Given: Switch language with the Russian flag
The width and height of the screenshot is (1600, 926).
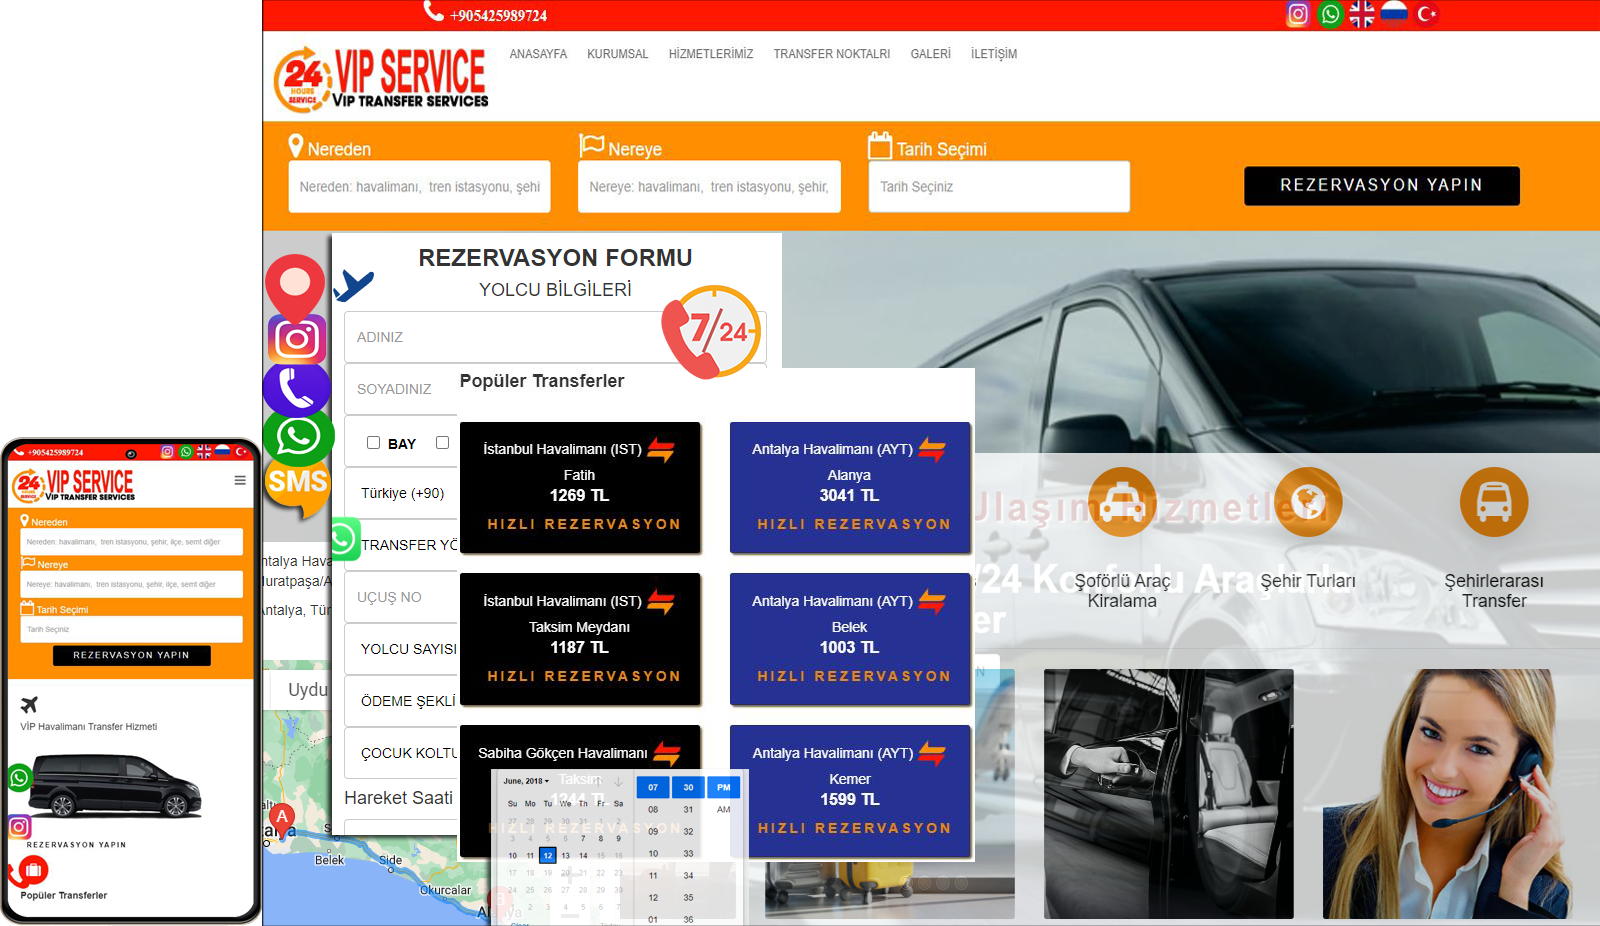Looking at the screenshot, I should coord(1394,12).
